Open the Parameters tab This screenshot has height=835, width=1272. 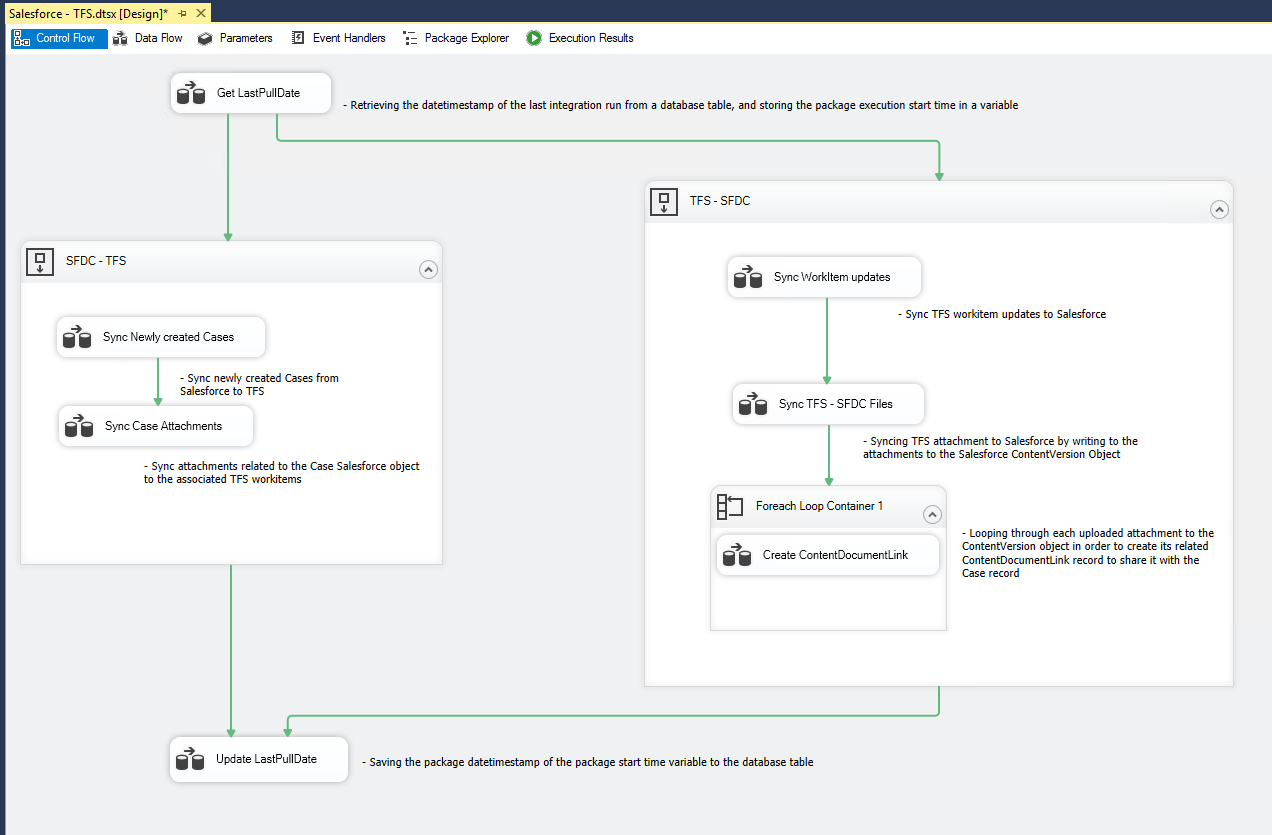pos(235,38)
